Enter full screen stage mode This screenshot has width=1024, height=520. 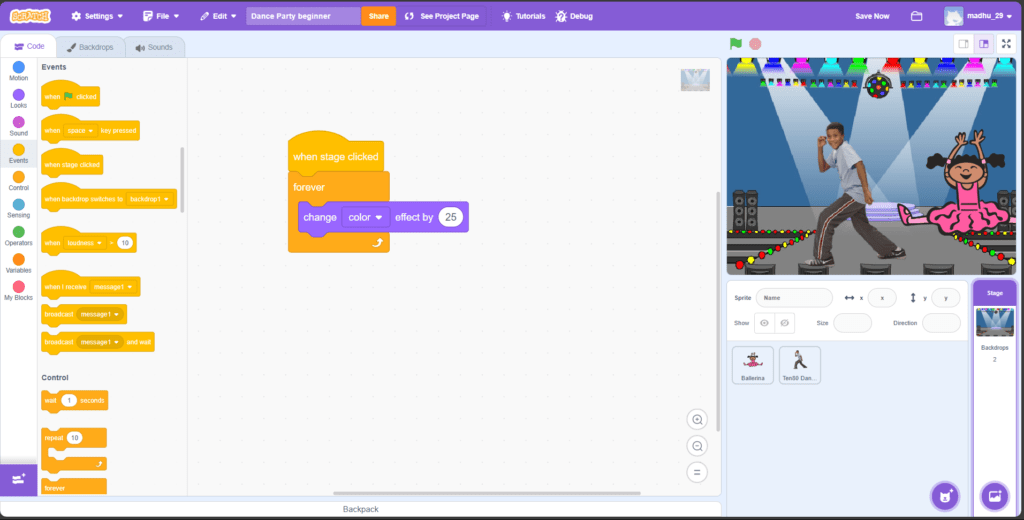point(1006,44)
